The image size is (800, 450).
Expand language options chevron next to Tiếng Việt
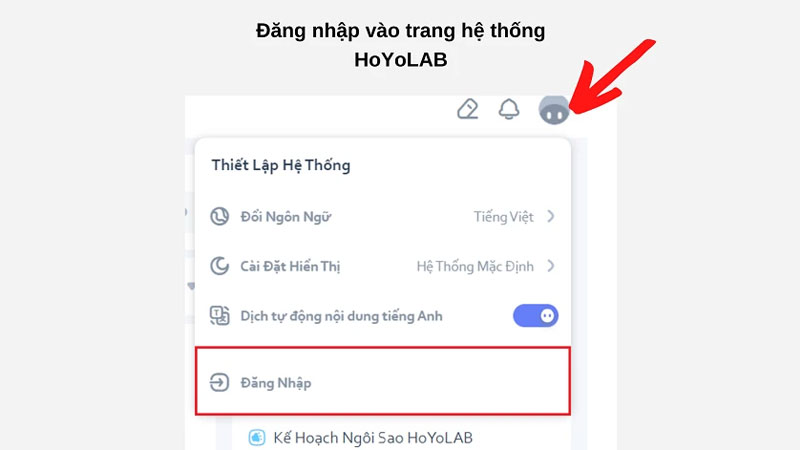[551, 216]
